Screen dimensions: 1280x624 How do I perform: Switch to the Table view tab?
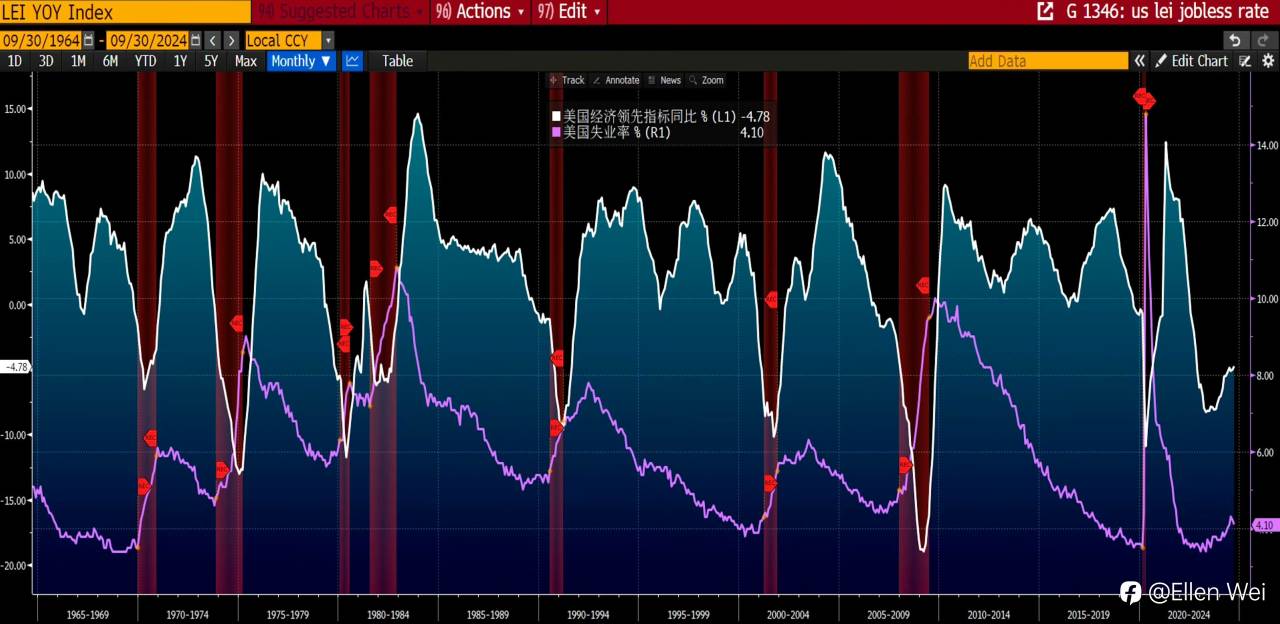(x=397, y=61)
